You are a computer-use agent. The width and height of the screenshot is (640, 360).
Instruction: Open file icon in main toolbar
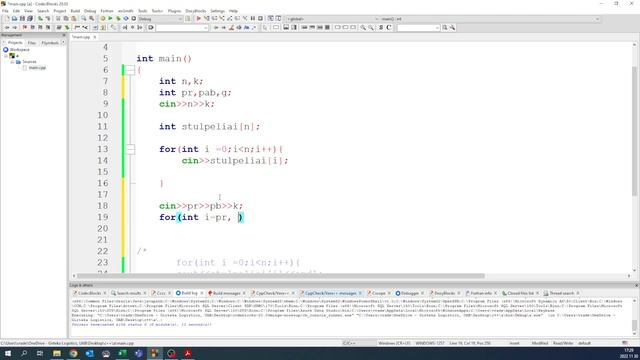(14, 19)
